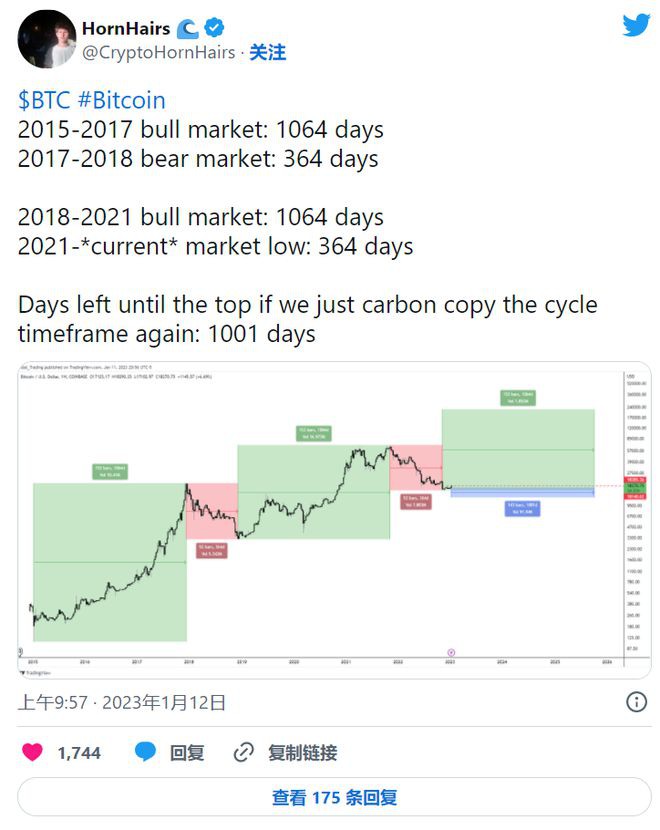Click the HornHairs display name
The height and width of the screenshot is (830, 660).
pos(125,28)
